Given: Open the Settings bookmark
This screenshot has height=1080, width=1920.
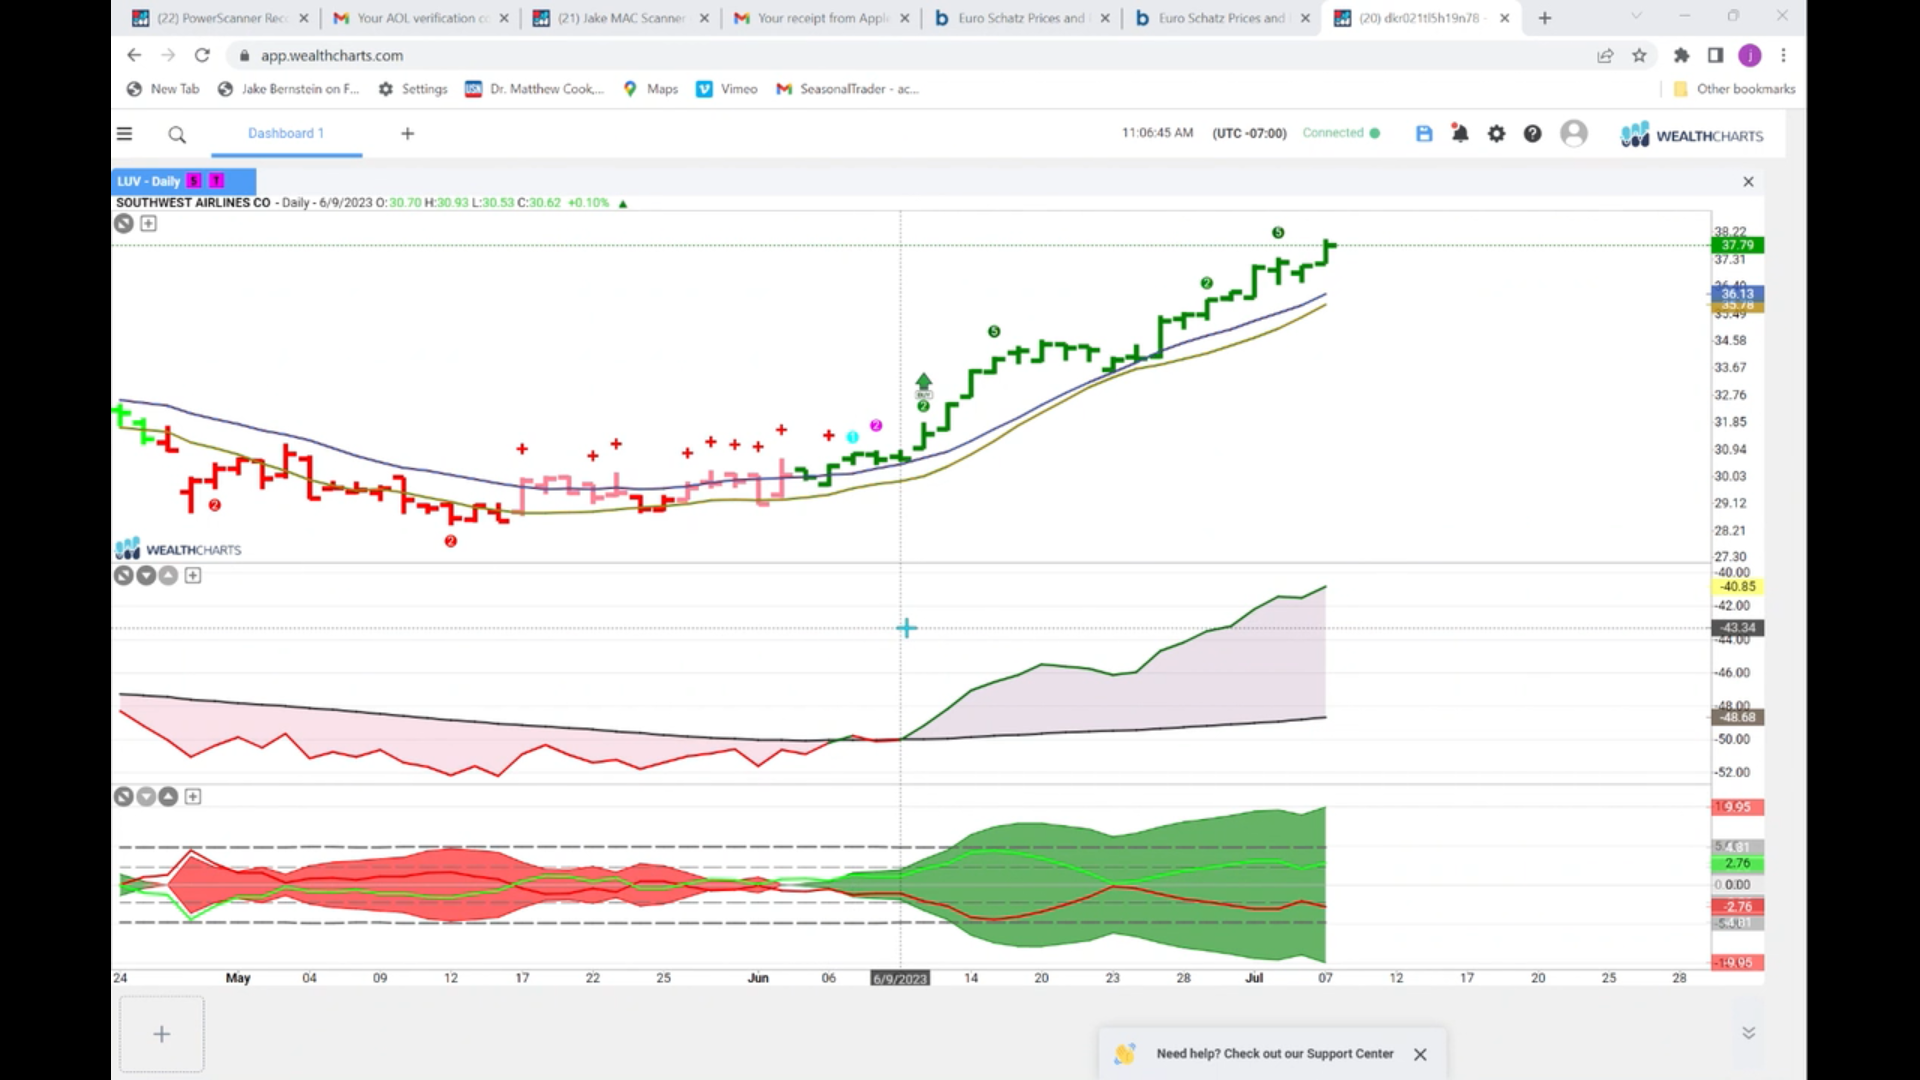Looking at the screenshot, I should (413, 89).
